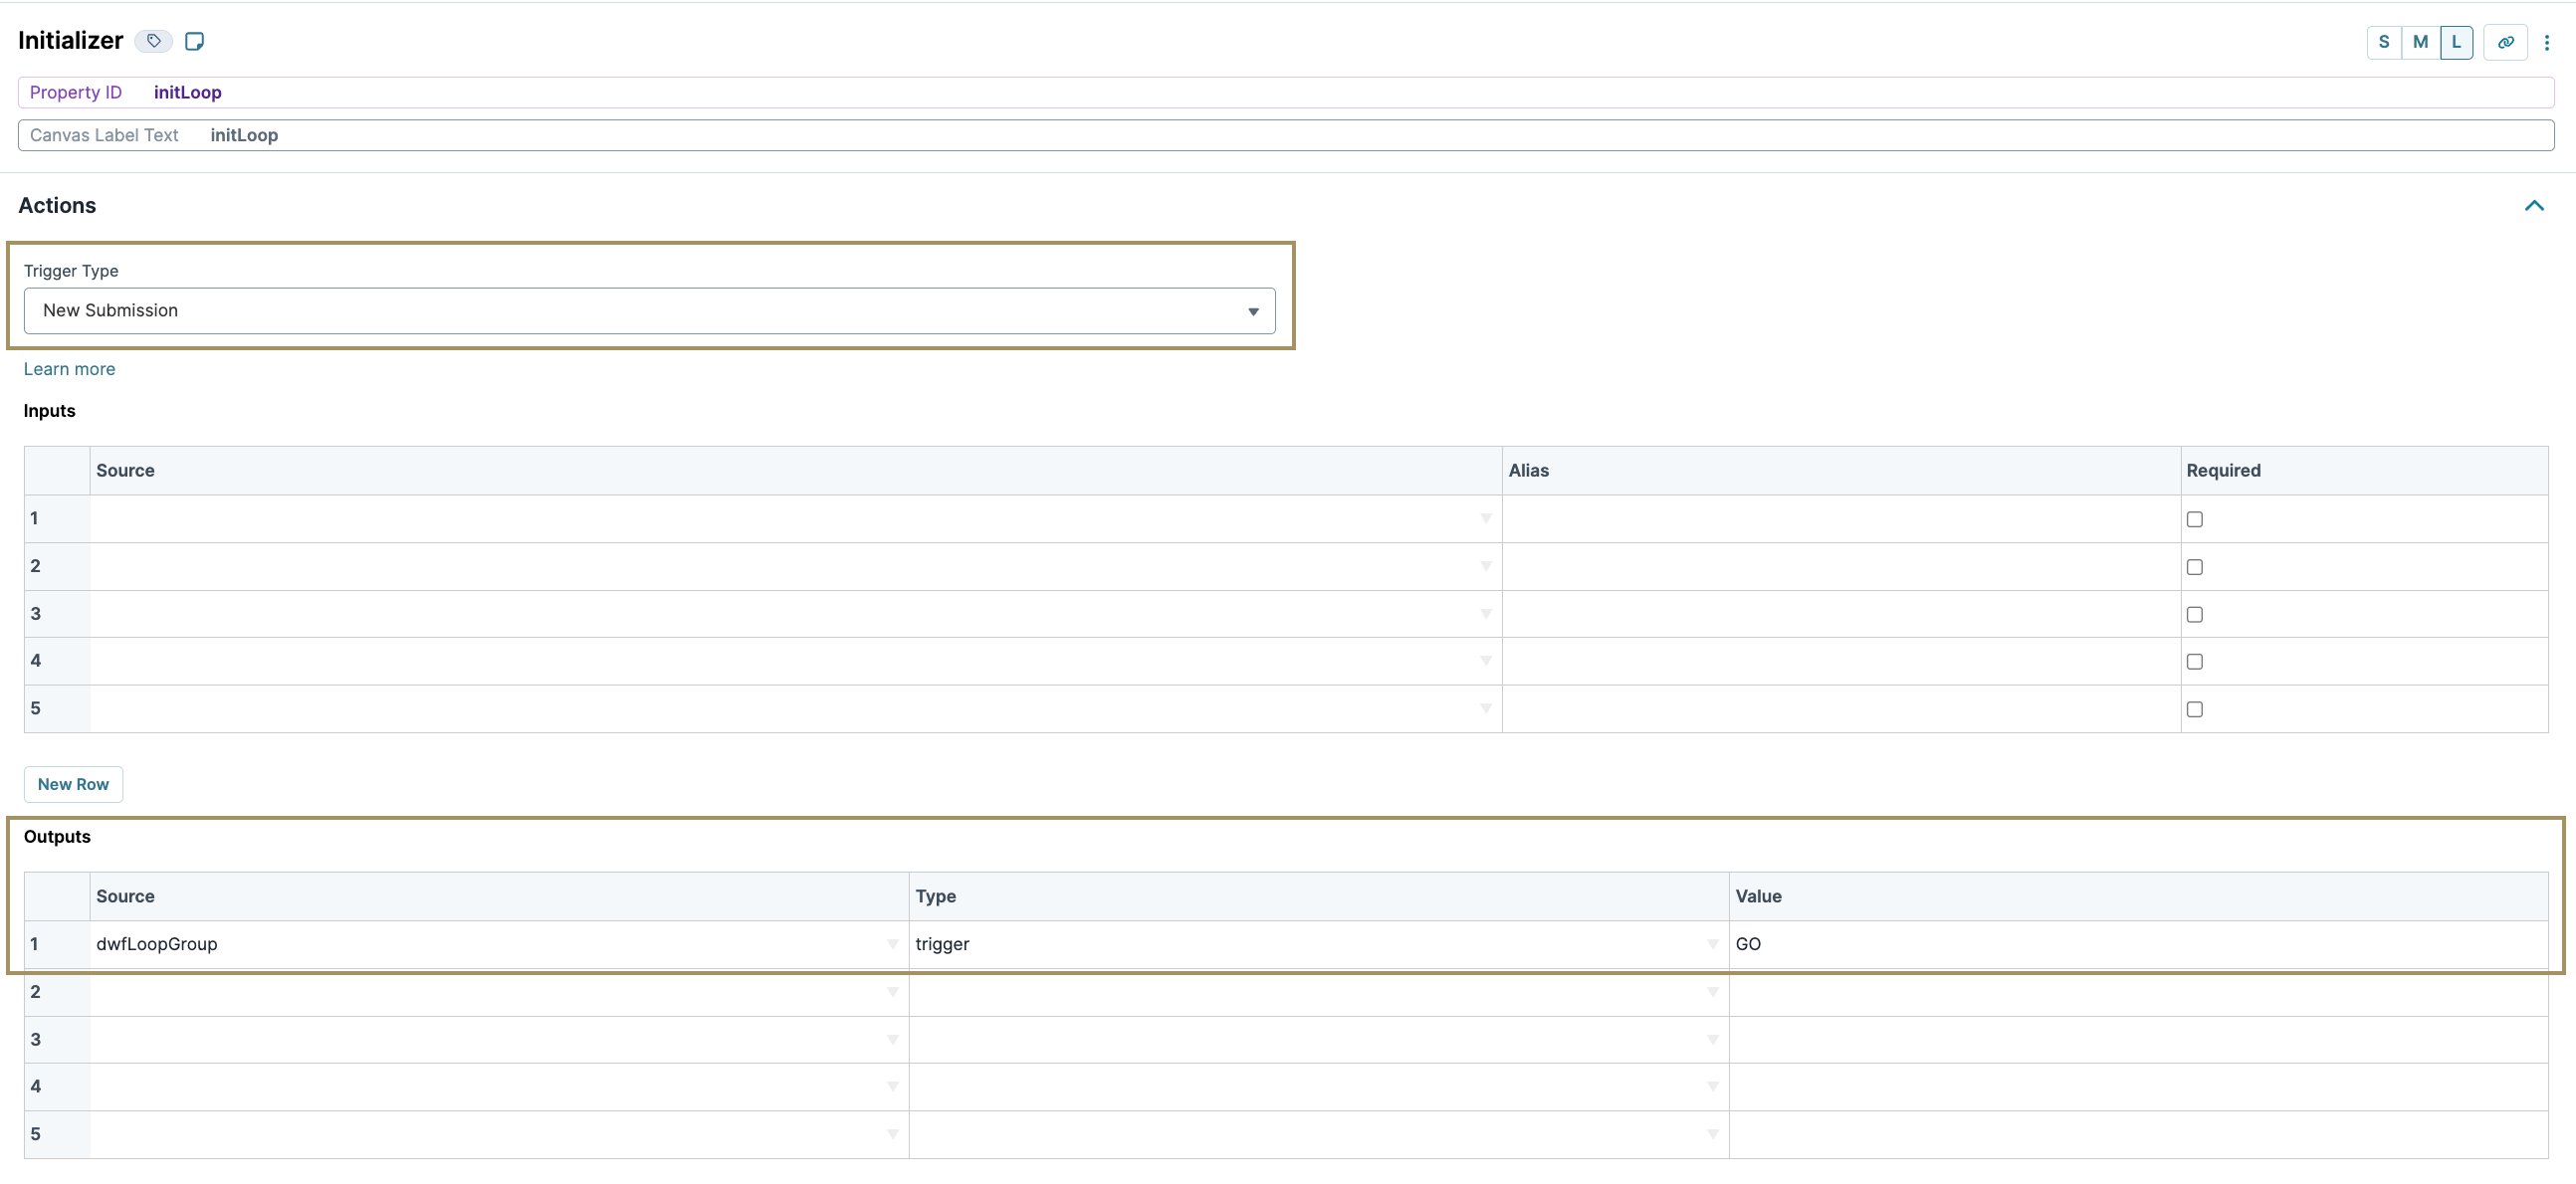The height and width of the screenshot is (1184, 2576).
Task: Select the S size option
Action: click(x=2383, y=42)
